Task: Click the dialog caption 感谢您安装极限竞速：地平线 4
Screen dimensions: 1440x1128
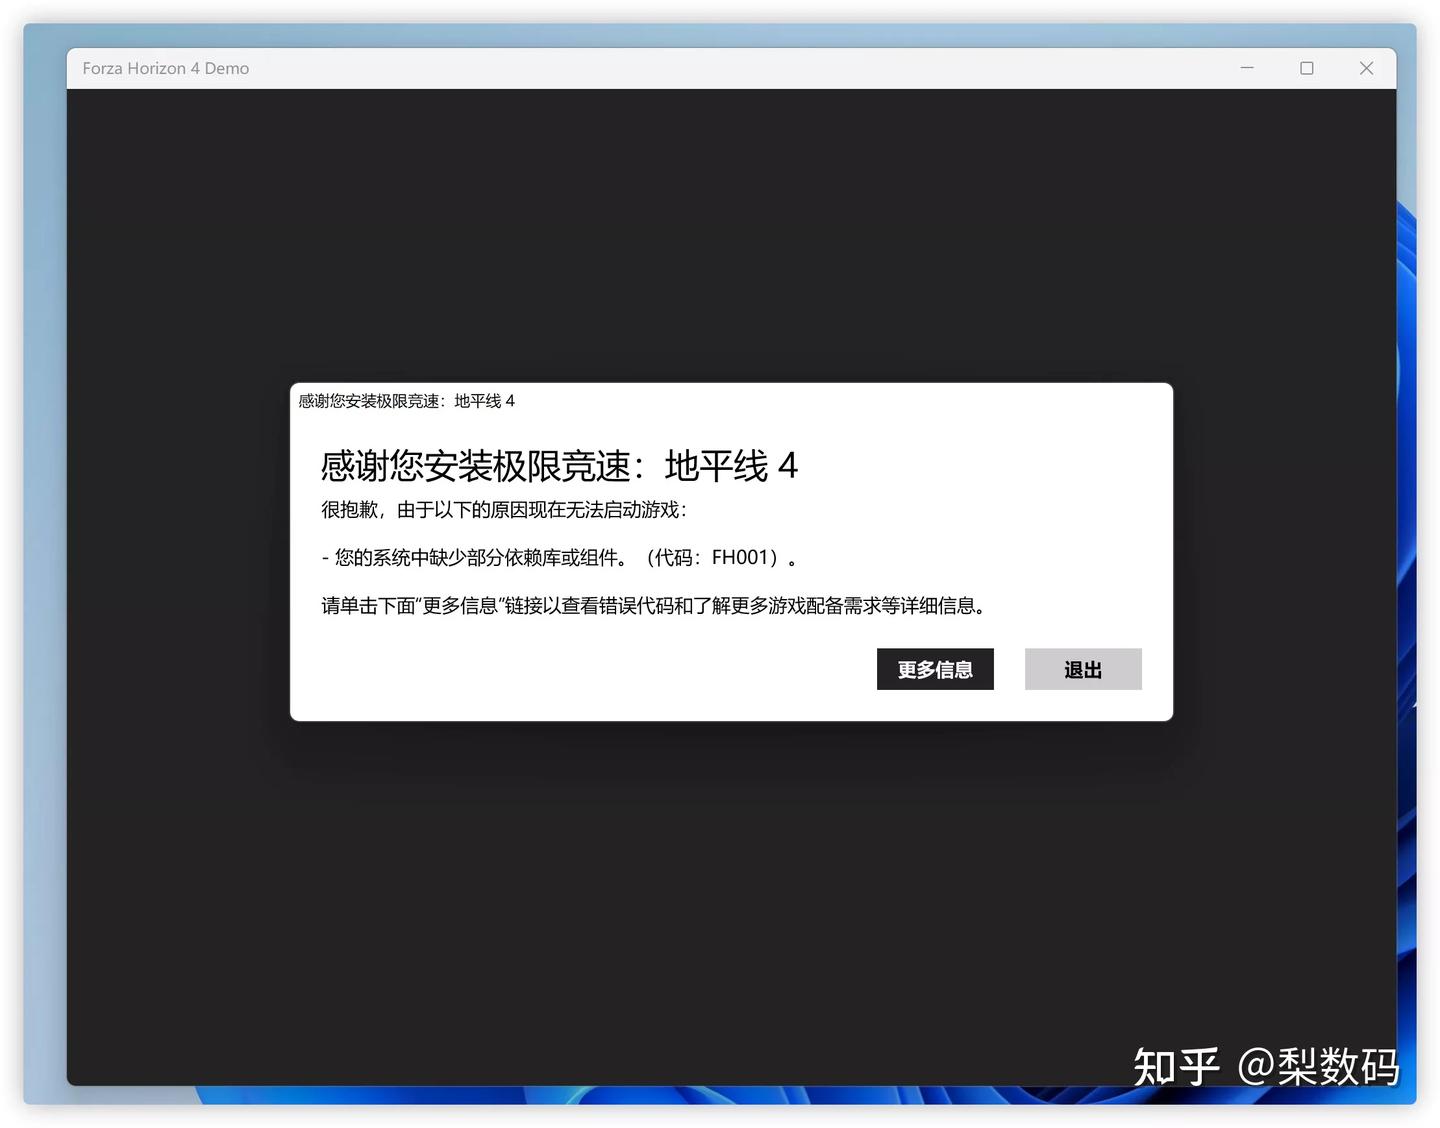Action: [405, 401]
